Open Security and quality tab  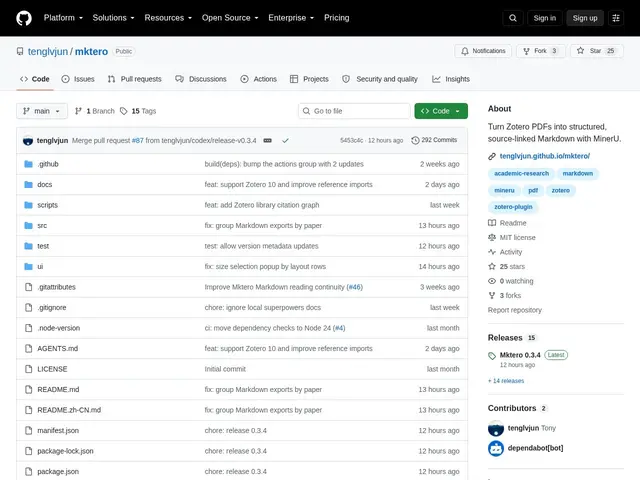point(380,79)
